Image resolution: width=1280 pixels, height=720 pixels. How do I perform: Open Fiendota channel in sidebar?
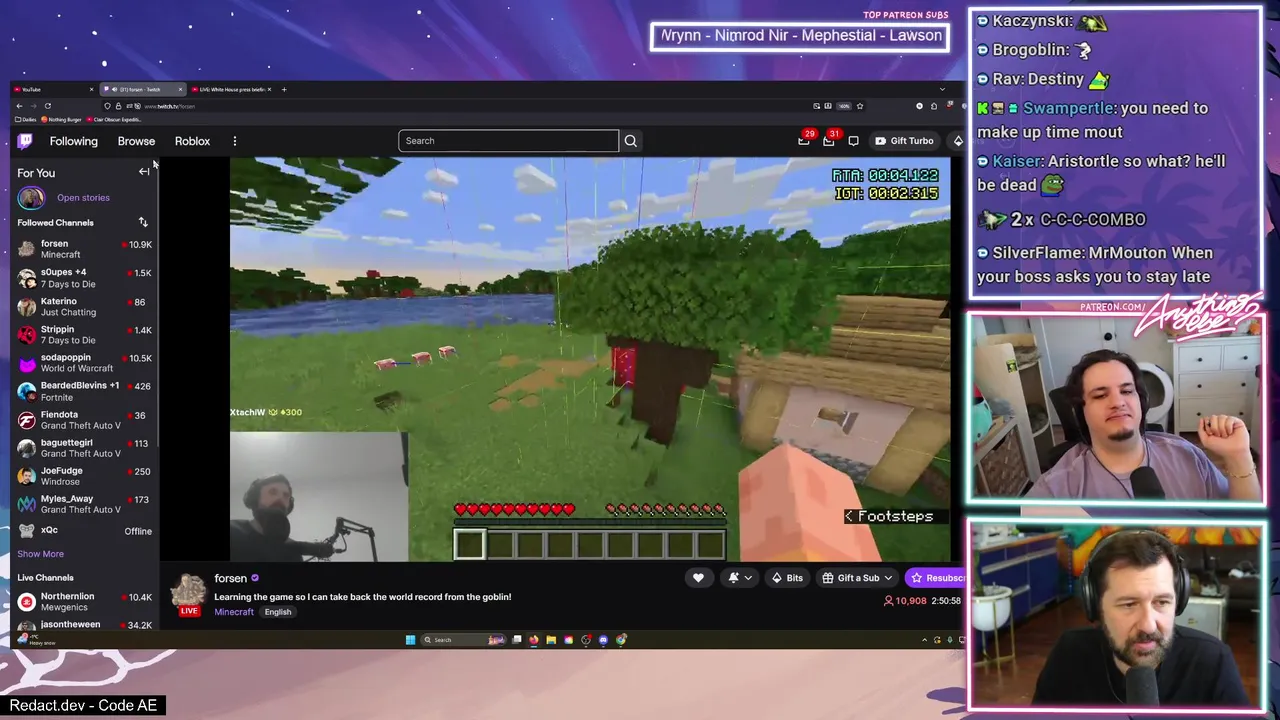(x=84, y=419)
